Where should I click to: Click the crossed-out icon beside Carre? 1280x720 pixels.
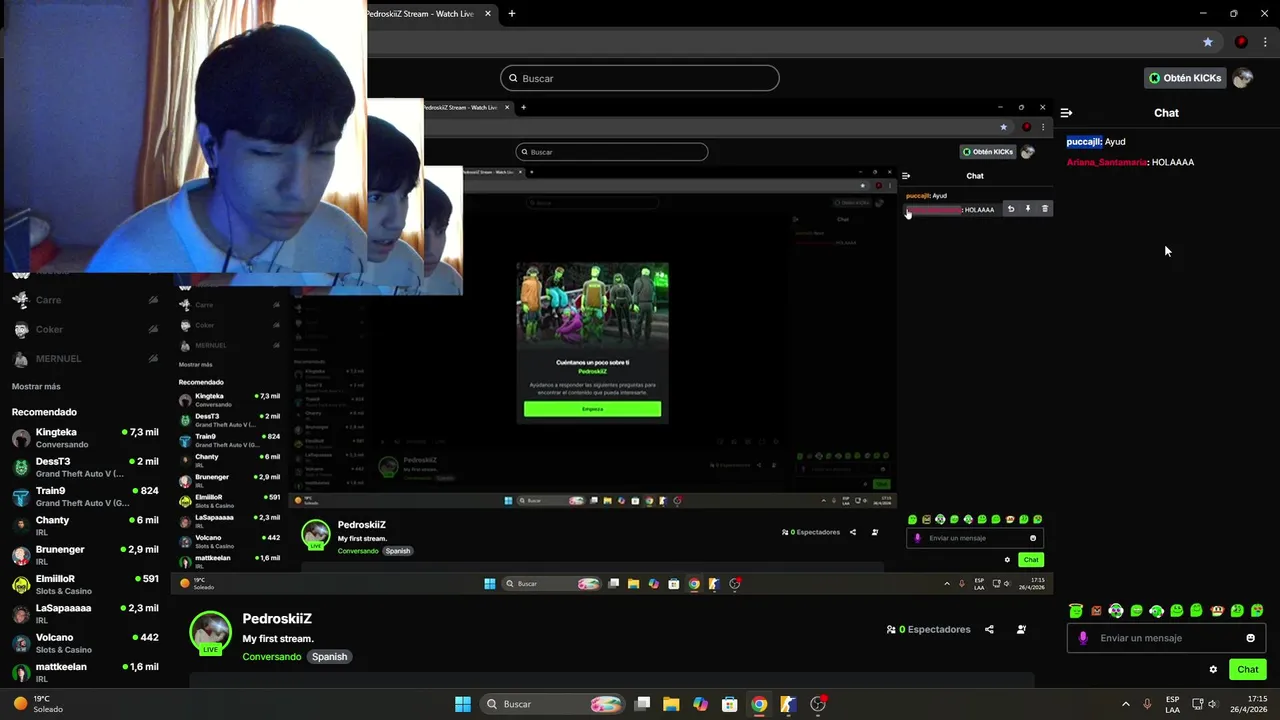click(153, 300)
